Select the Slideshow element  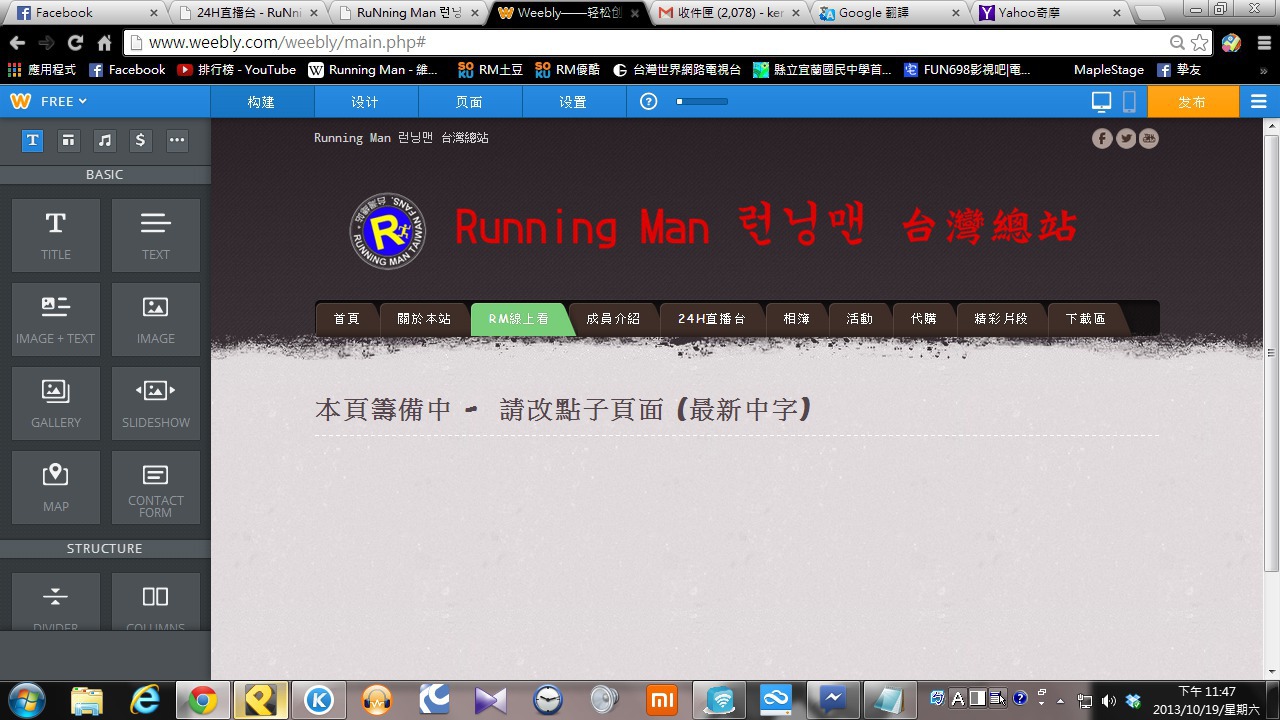point(156,403)
